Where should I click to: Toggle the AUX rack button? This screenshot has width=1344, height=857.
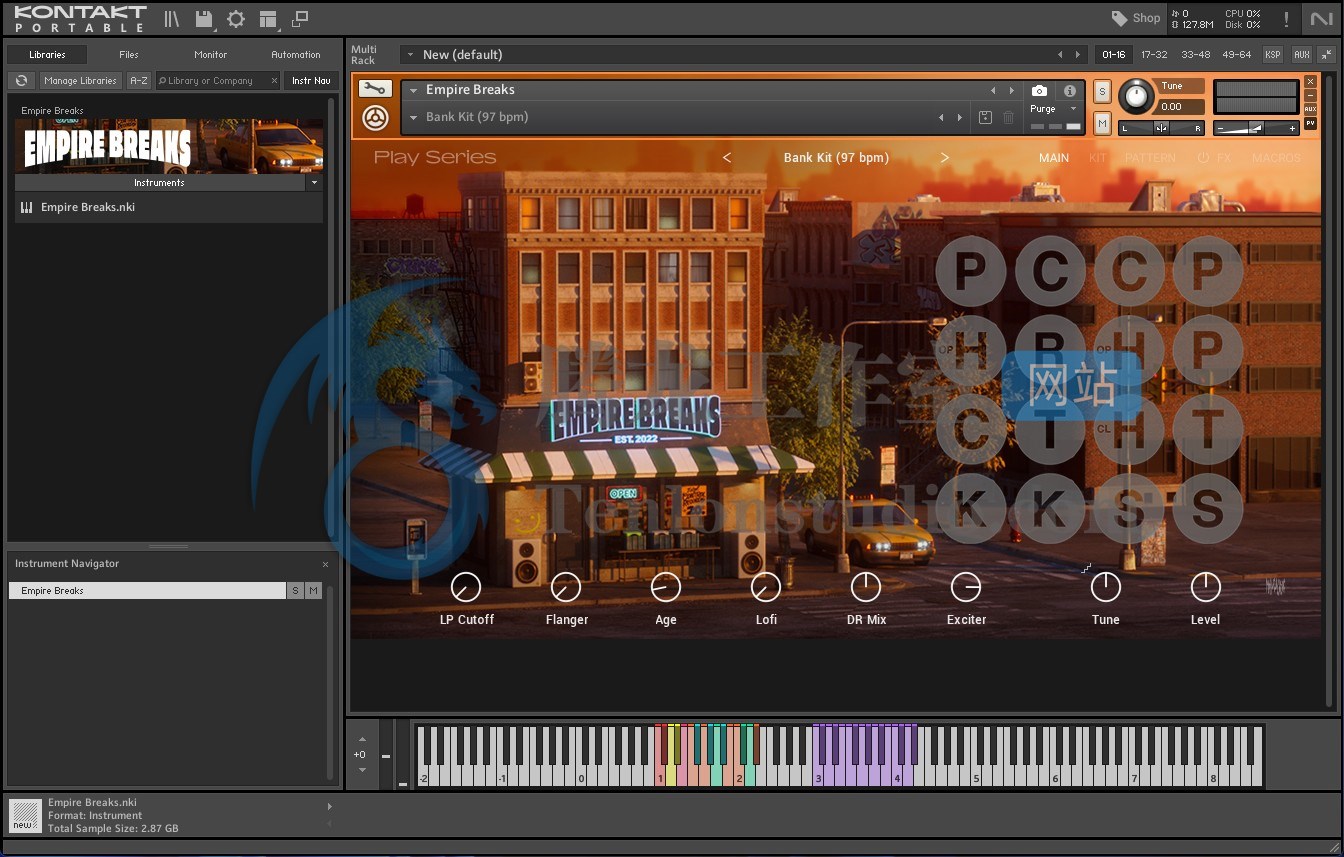point(1301,55)
